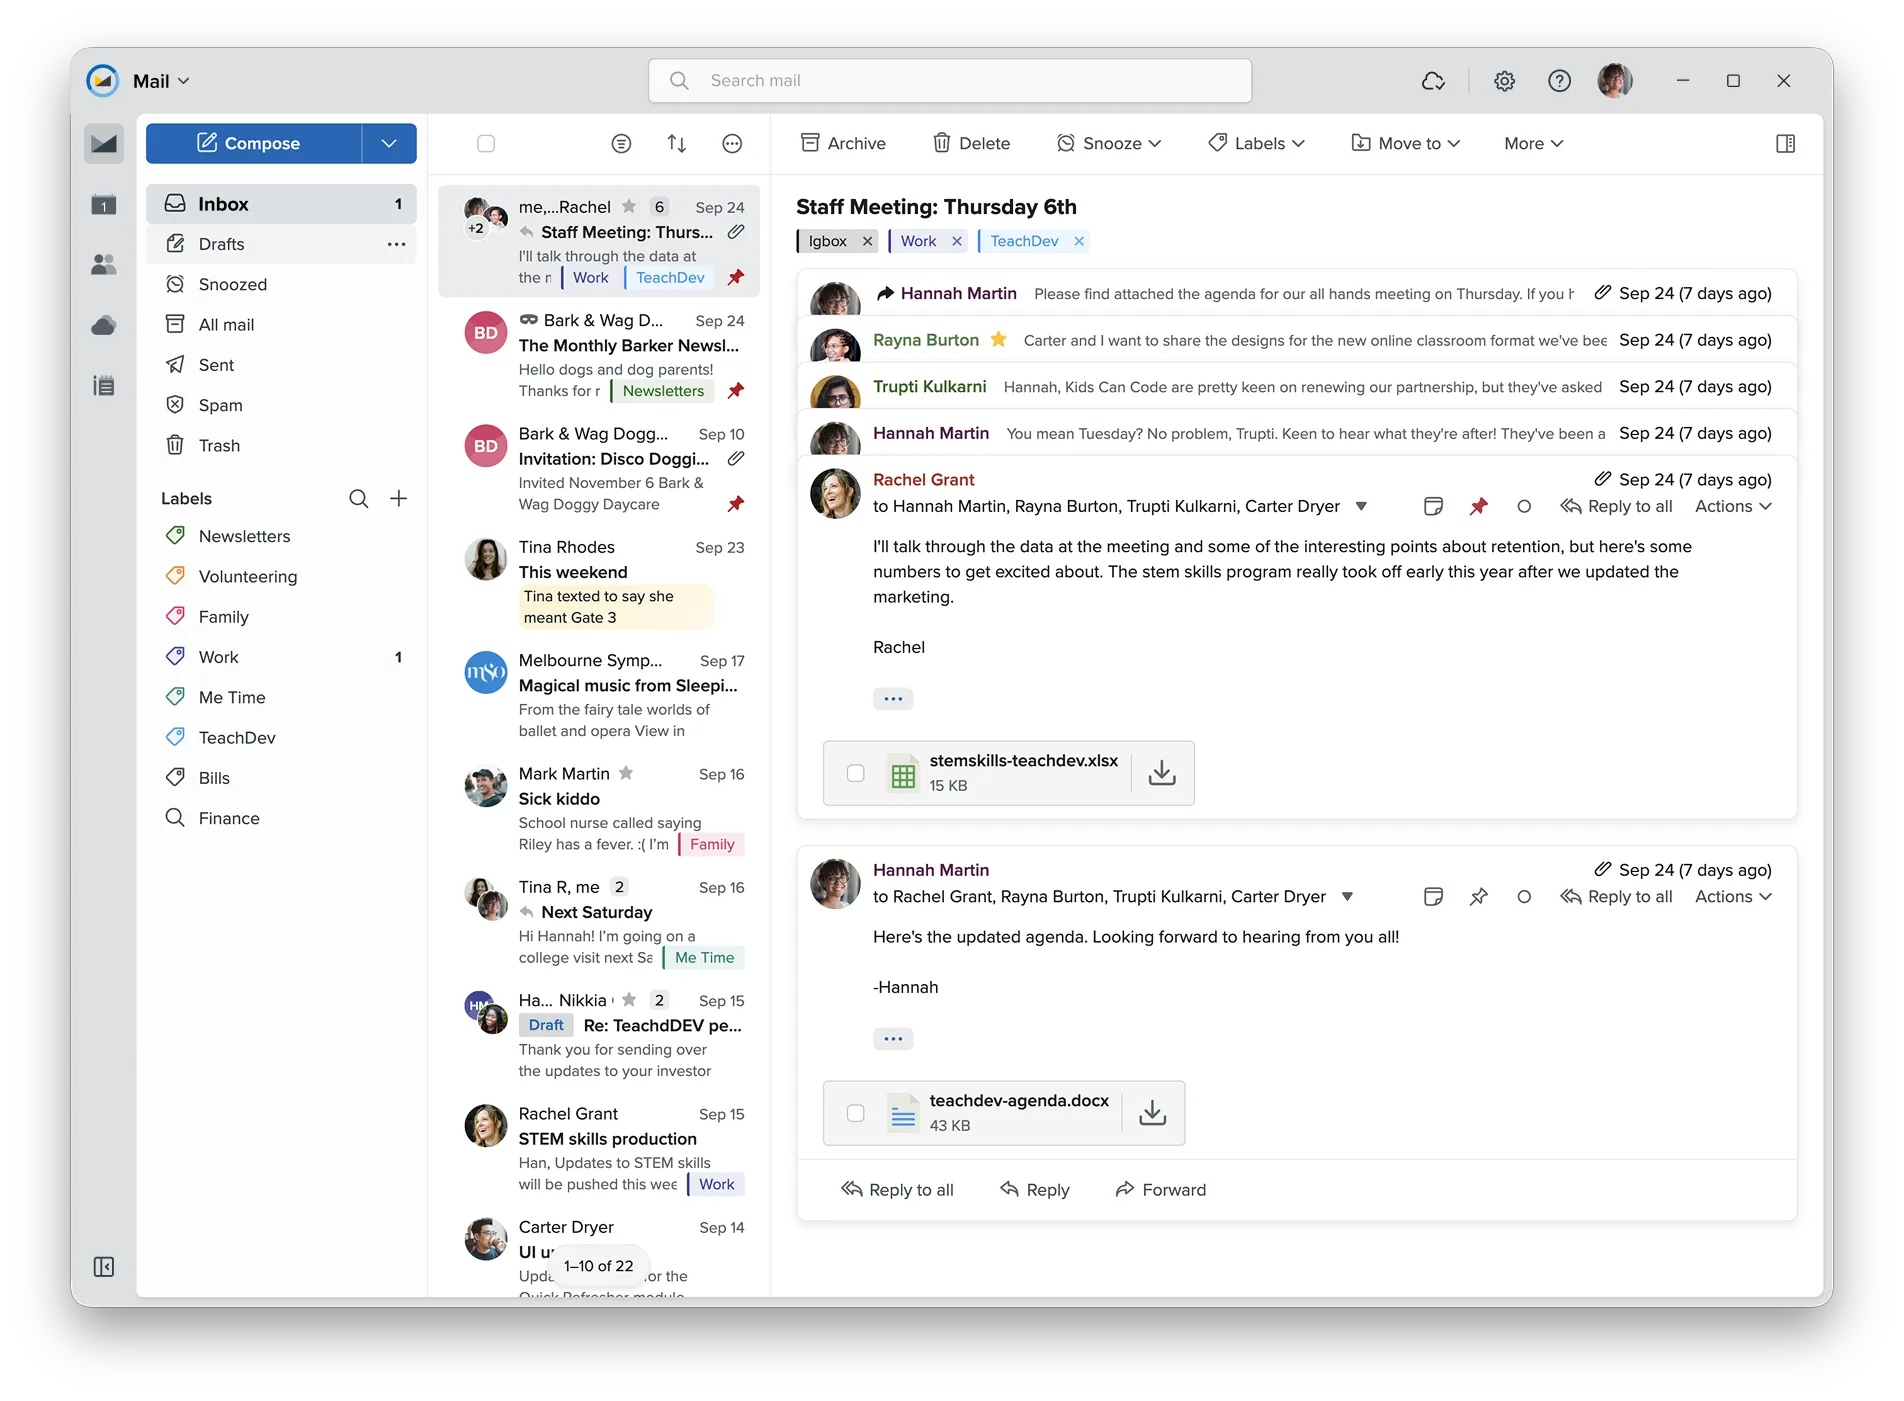
Task: Search labels with magnifier icon
Action: (x=358, y=498)
